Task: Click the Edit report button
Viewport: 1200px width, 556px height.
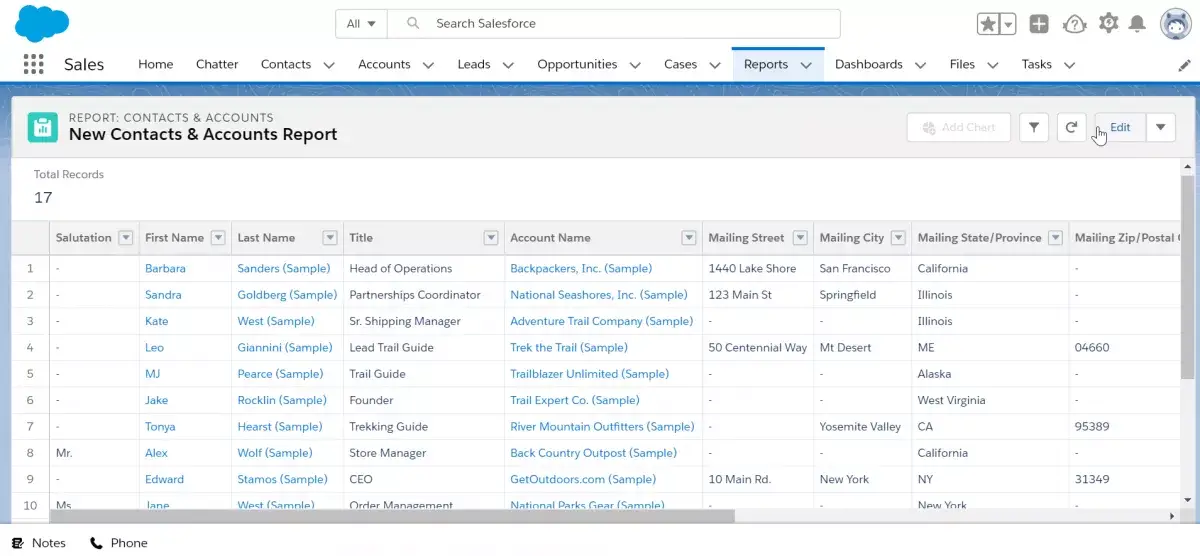Action: [1120, 127]
